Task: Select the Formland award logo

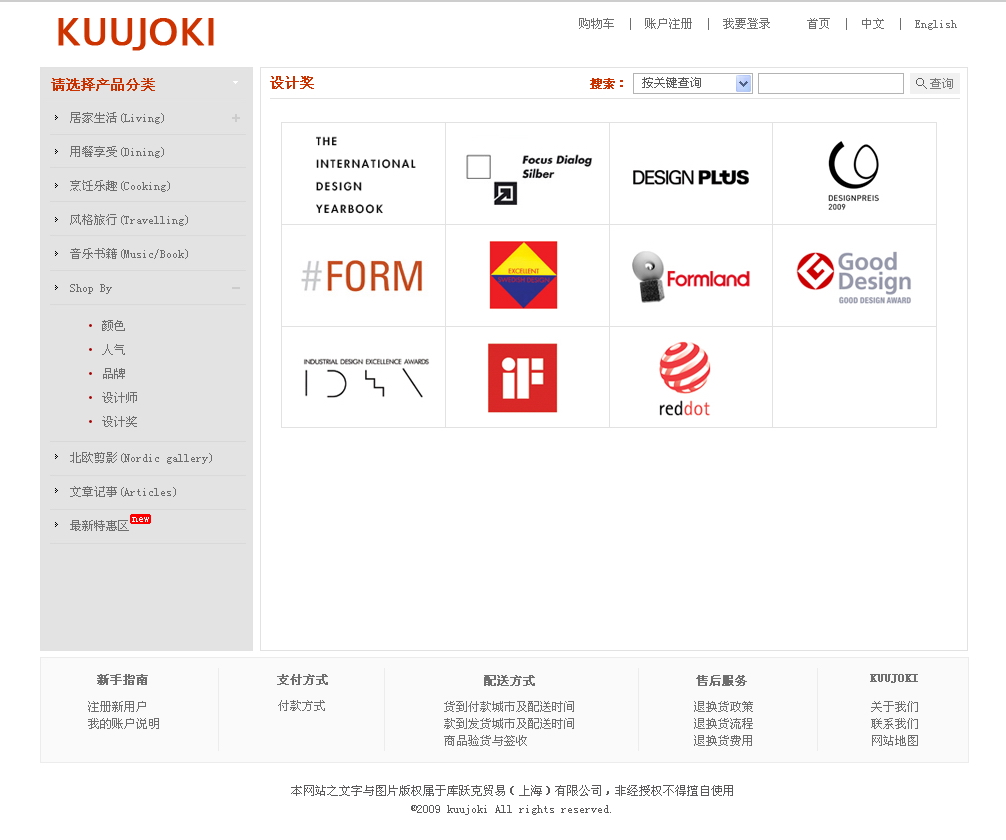Action: click(x=690, y=277)
